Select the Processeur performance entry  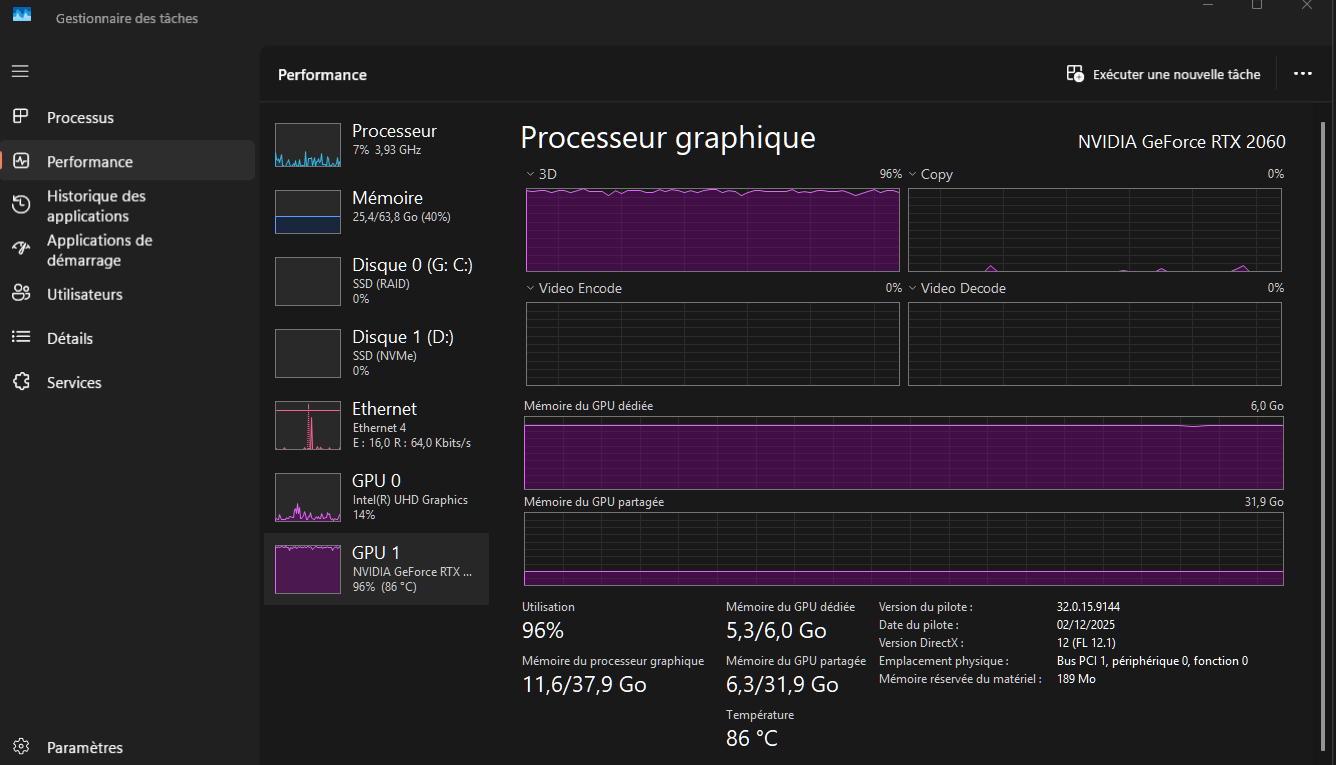376,140
